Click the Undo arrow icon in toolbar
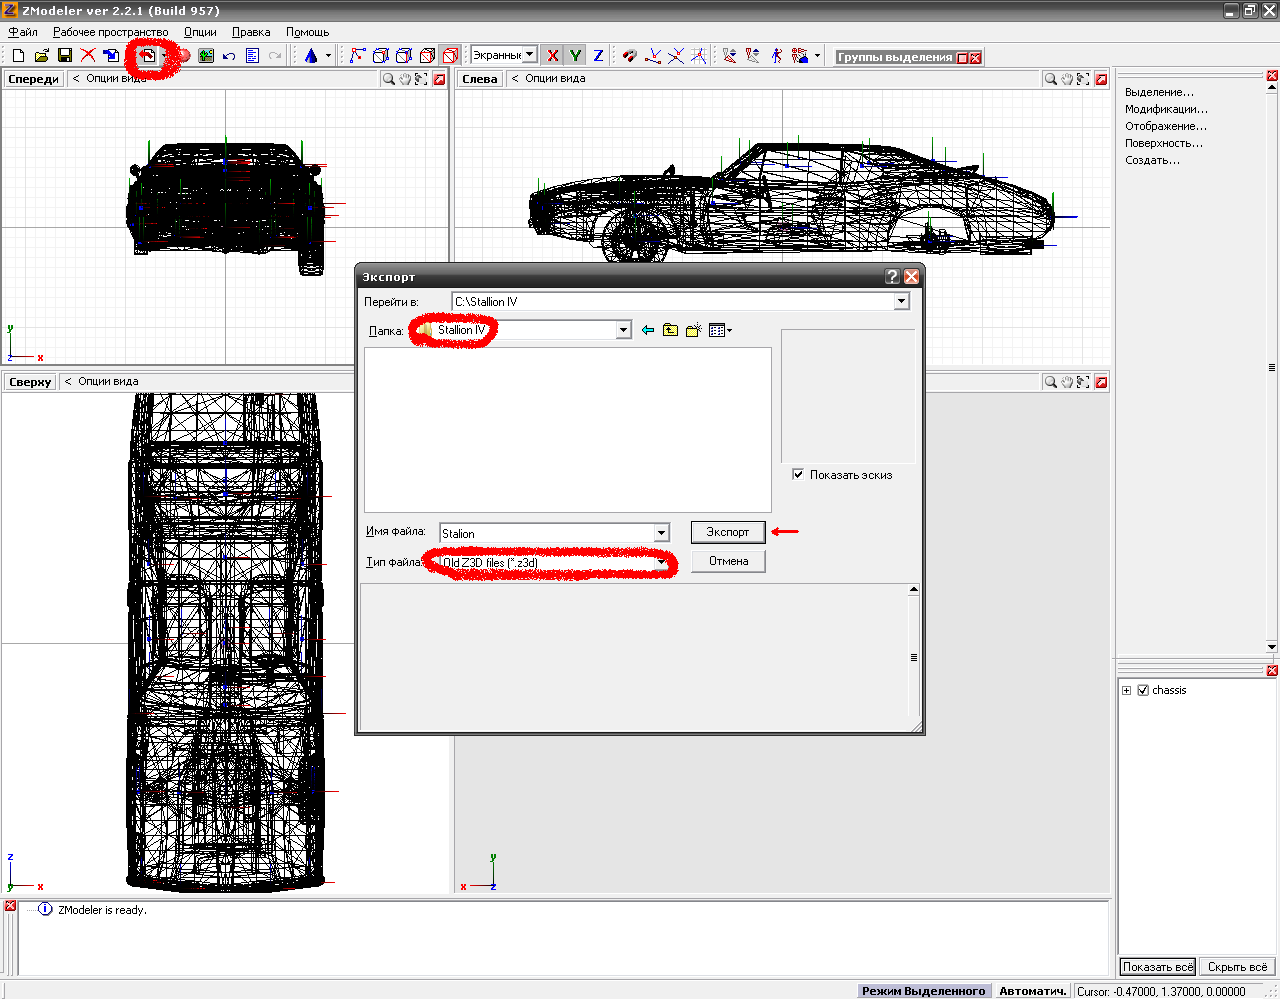Image resolution: width=1280 pixels, height=999 pixels. [229, 56]
